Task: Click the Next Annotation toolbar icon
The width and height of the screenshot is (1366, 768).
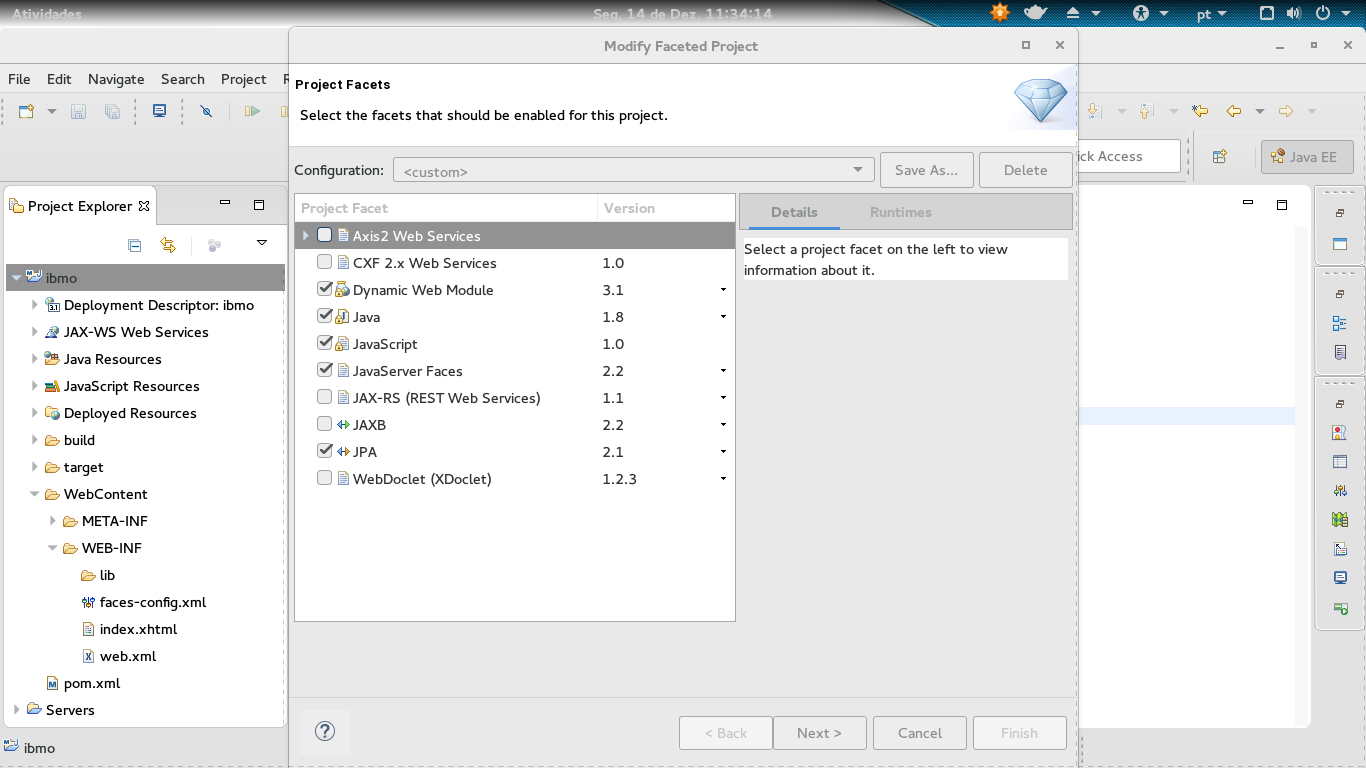Action: point(1094,111)
